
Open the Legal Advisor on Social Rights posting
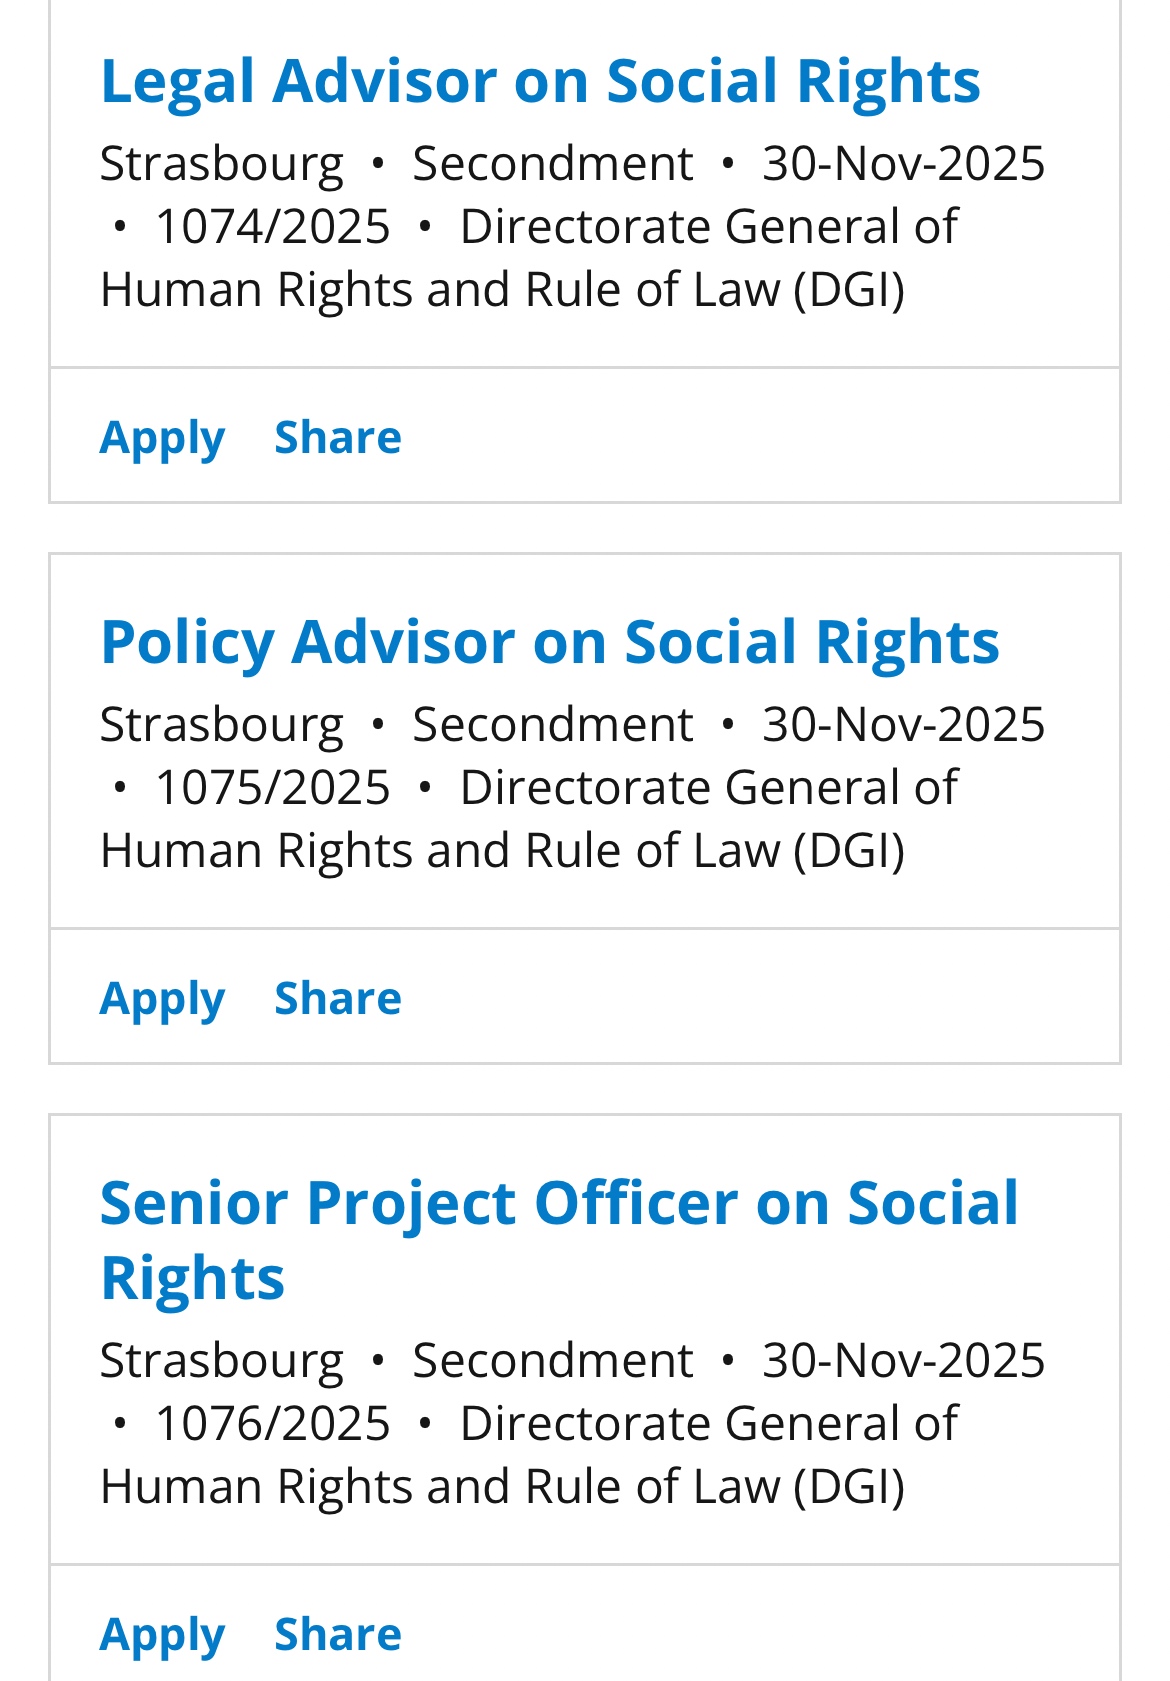point(540,81)
